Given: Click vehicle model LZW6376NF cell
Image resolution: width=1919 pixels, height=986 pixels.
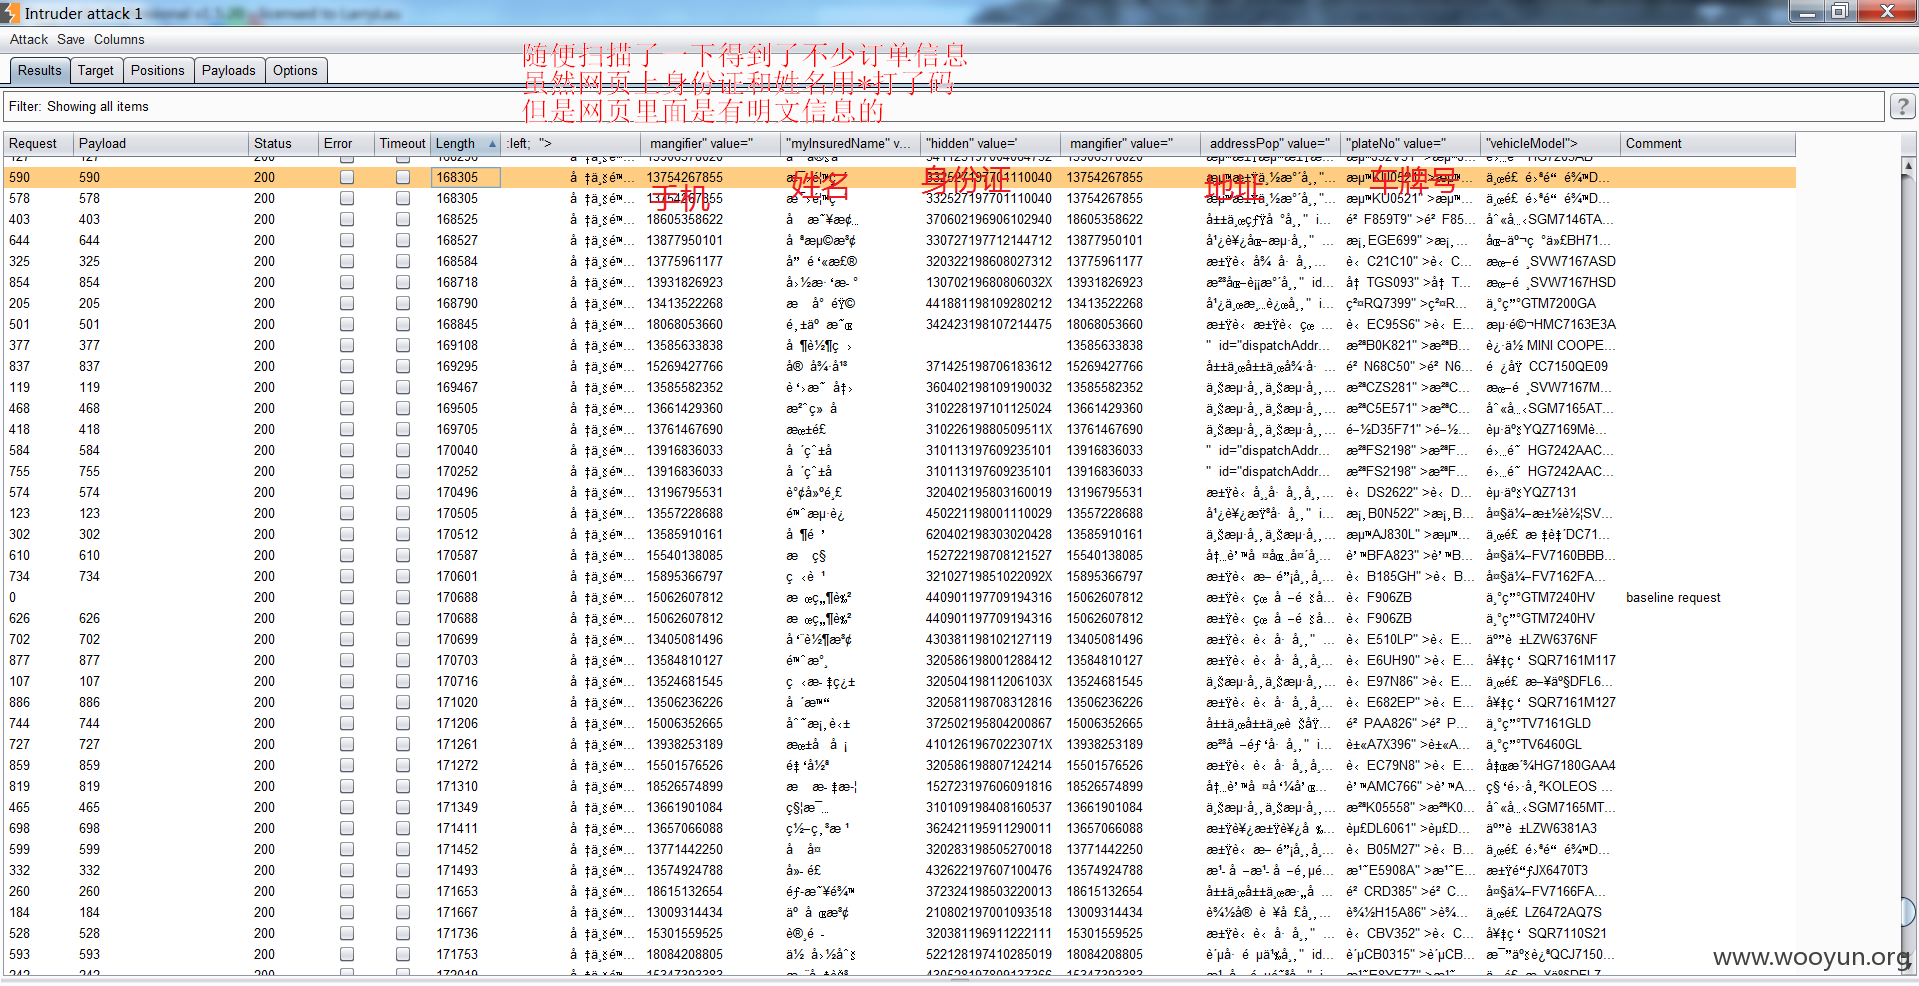Looking at the screenshot, I should 1541,639.
